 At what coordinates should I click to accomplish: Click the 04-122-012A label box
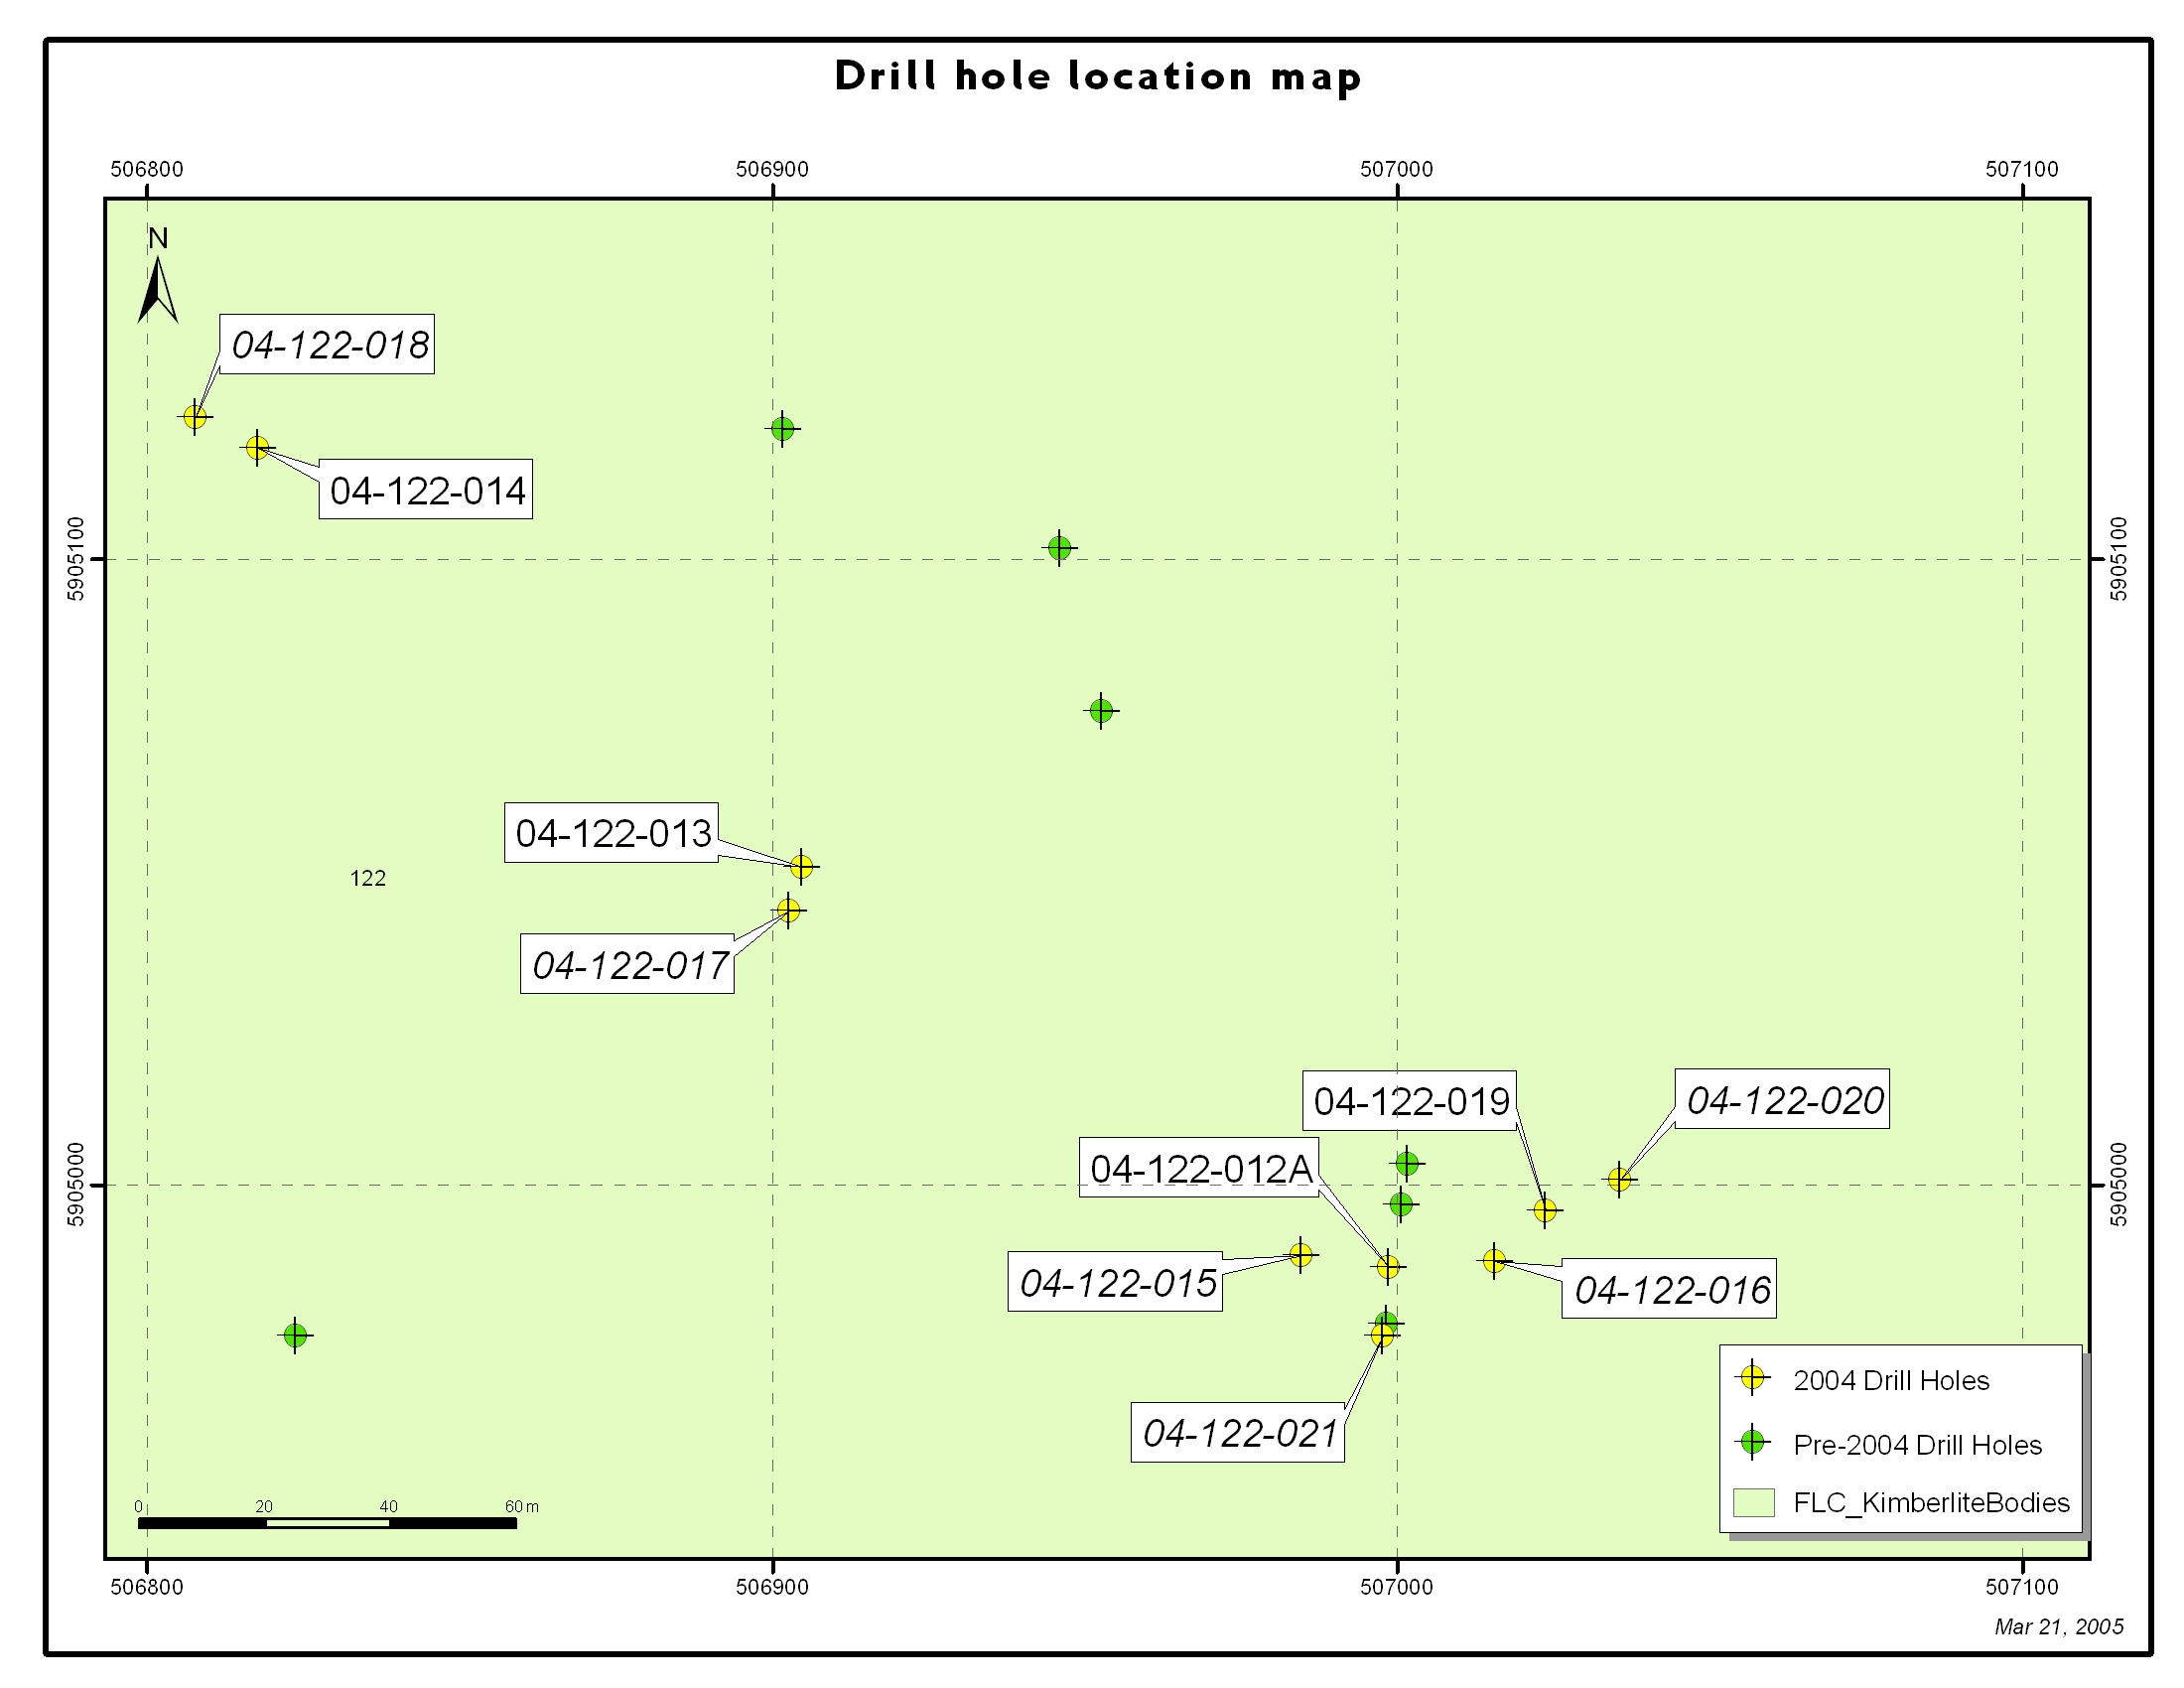point(1199,1167)
